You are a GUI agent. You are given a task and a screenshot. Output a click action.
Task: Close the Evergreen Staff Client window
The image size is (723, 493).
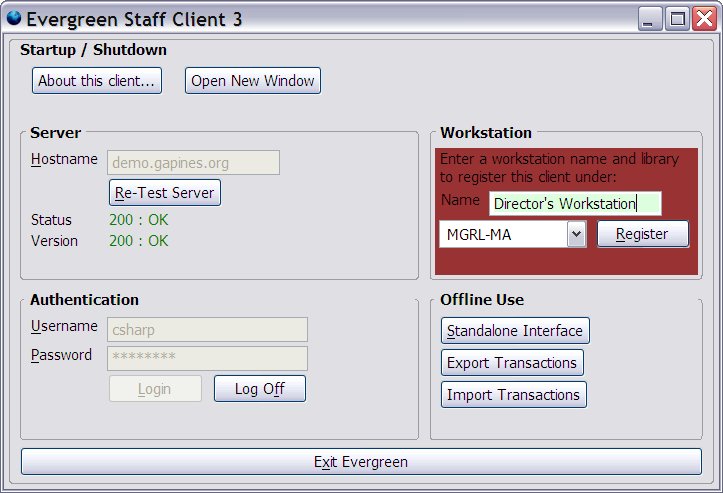point(703,18)
